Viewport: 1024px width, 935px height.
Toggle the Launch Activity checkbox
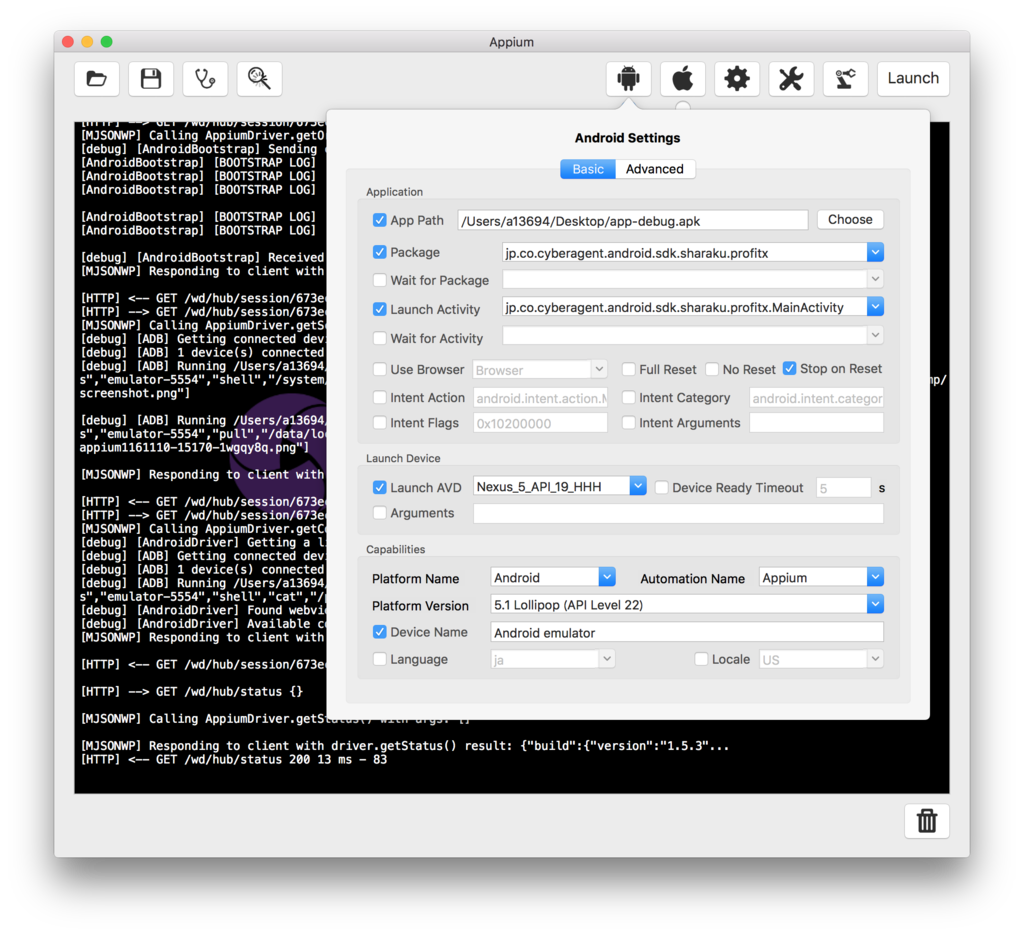379,309
